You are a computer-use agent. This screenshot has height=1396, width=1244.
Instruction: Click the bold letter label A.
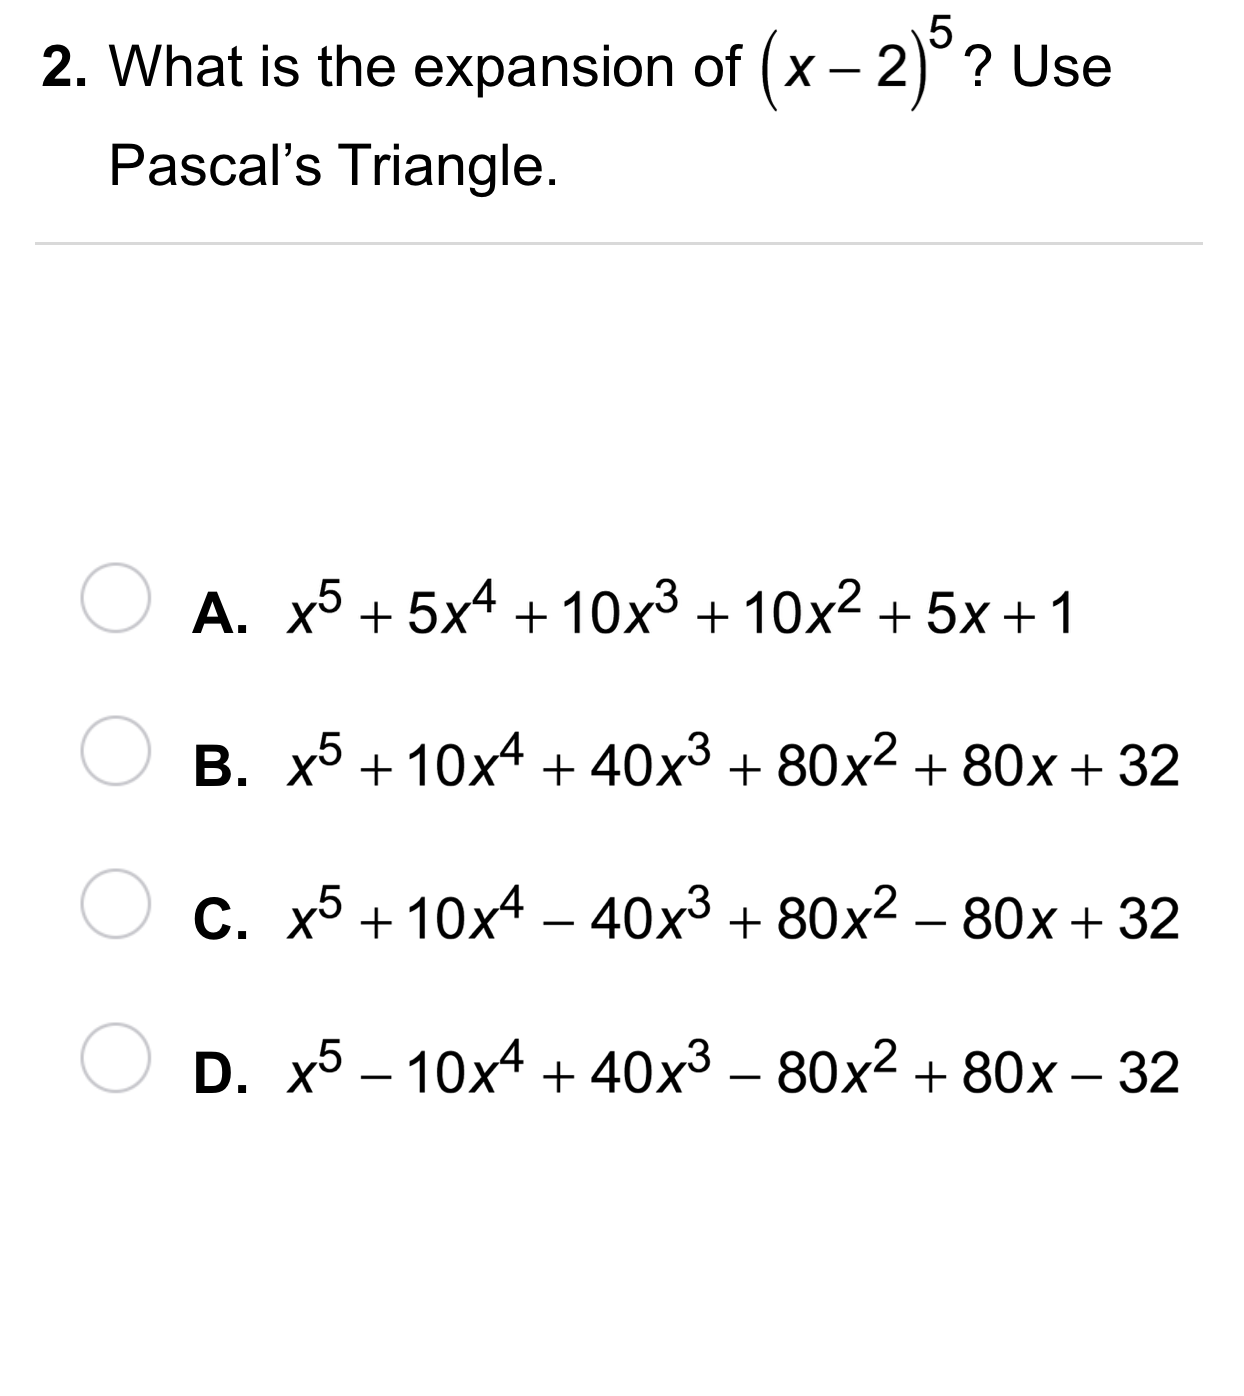pyautogui.click(x=220, y=613)
